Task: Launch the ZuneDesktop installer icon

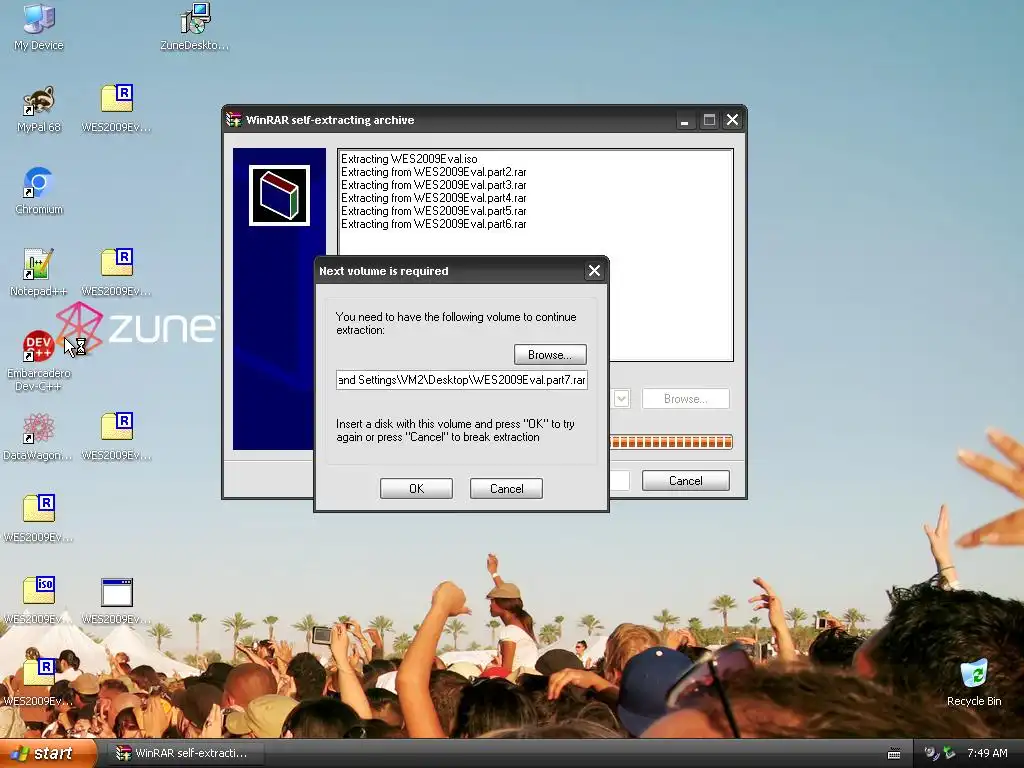Action: click(x=195, y=27)
